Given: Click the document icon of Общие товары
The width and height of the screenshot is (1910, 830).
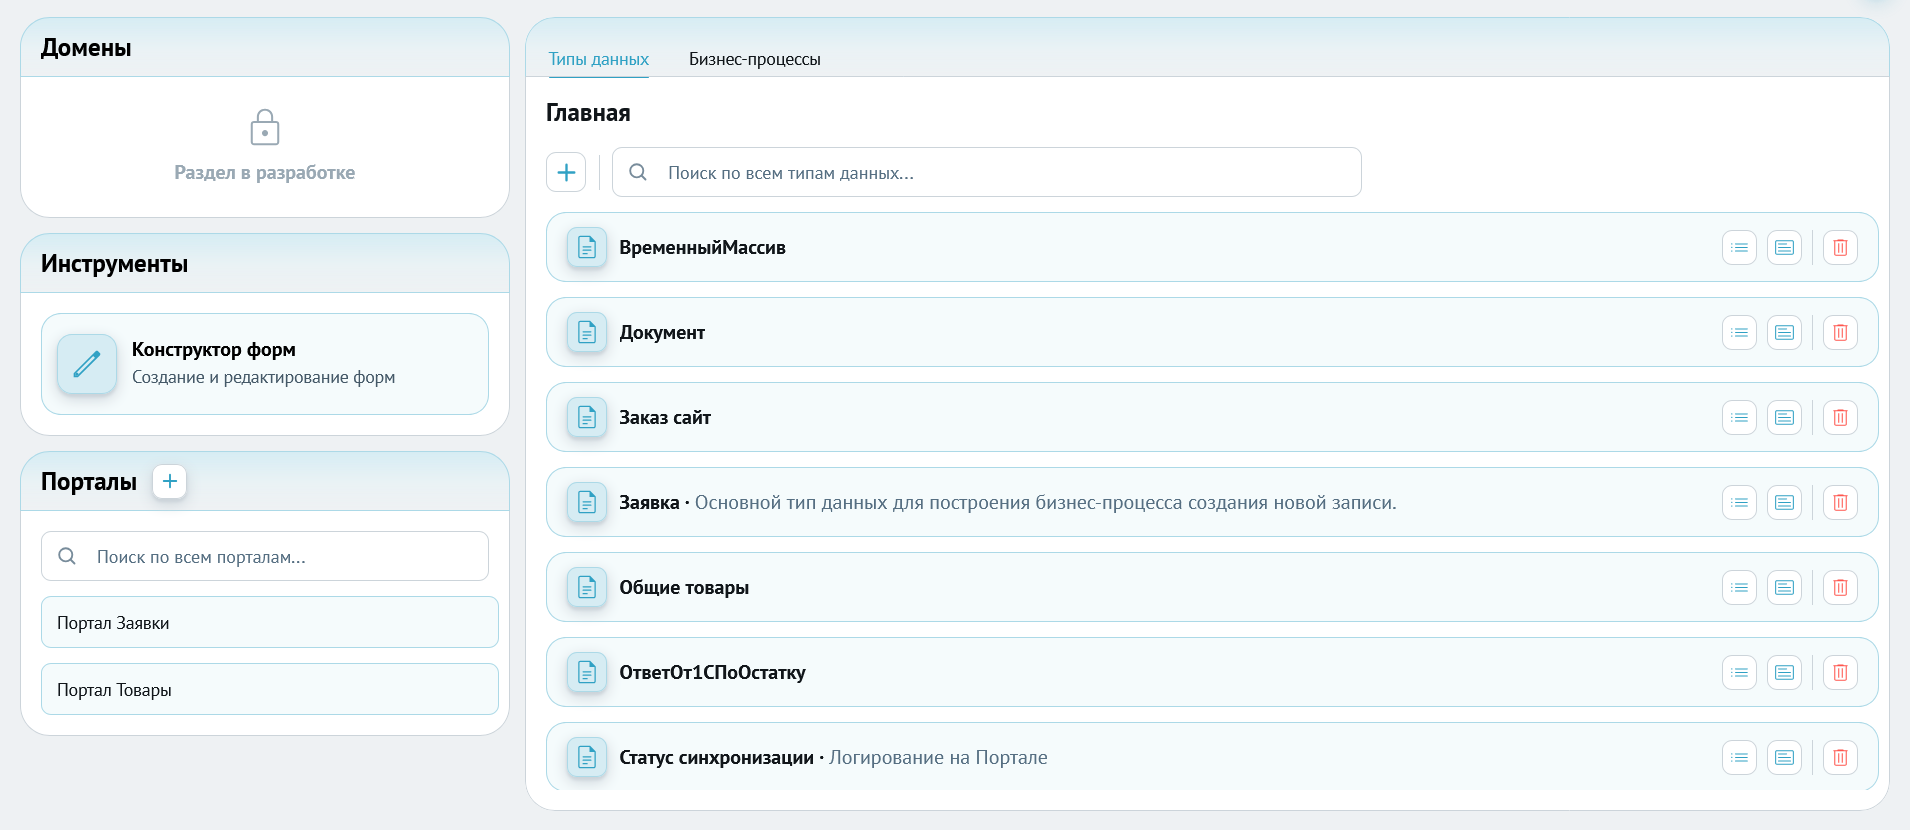Looking at the screenshot, I should coord(587,587).
